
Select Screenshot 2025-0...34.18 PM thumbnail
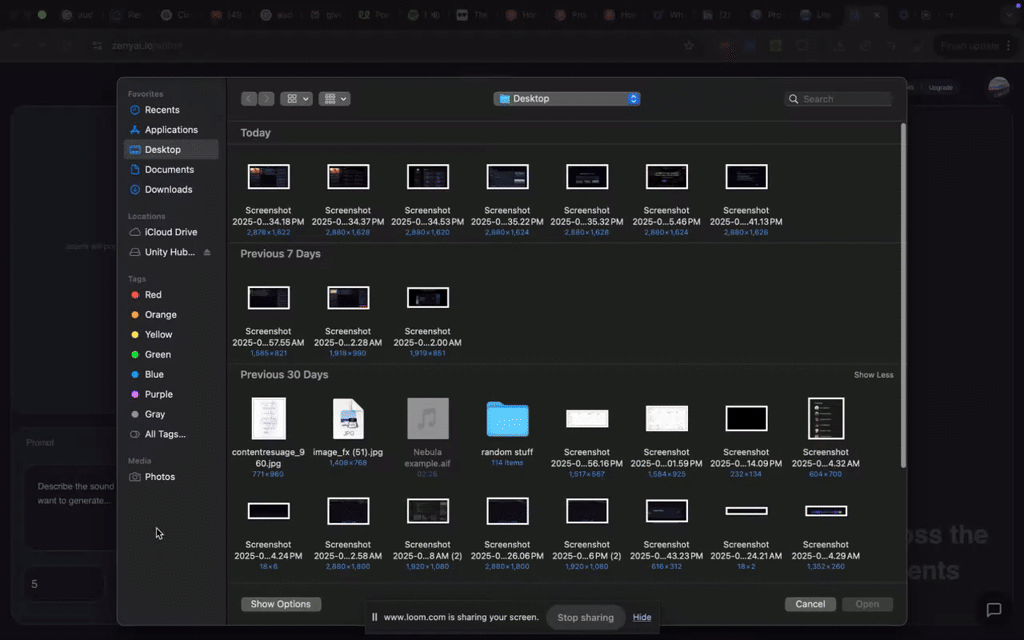click(268, 176)
